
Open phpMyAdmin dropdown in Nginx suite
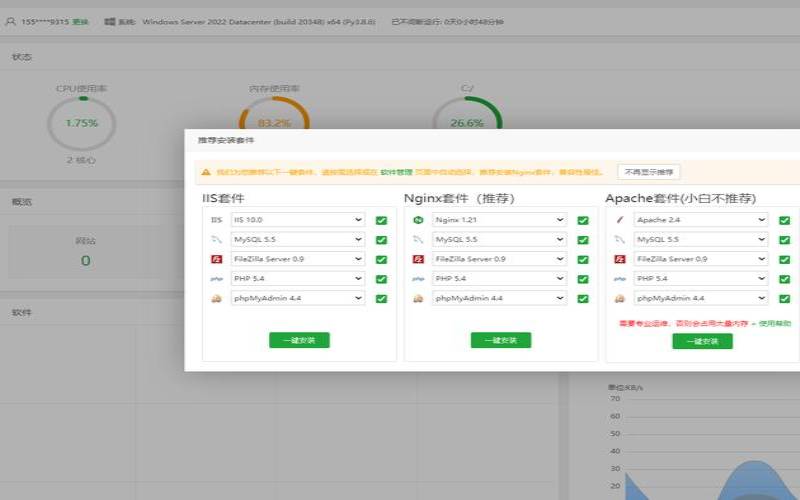499,298
